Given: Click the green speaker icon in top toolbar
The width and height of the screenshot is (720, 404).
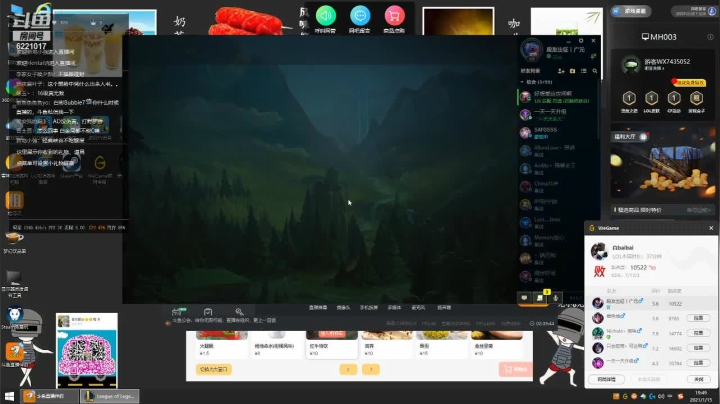Looking at the screenshot, I should [326, 16].
